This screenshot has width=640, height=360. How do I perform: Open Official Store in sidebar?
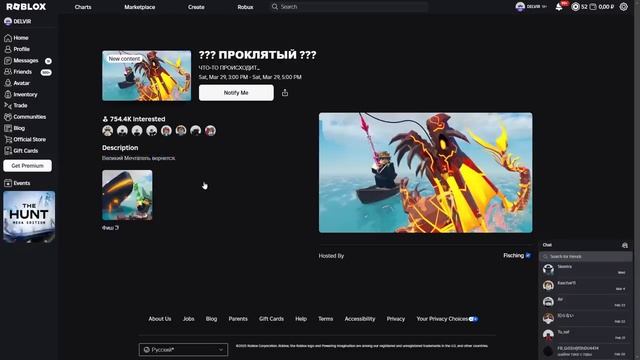point(25,139)
